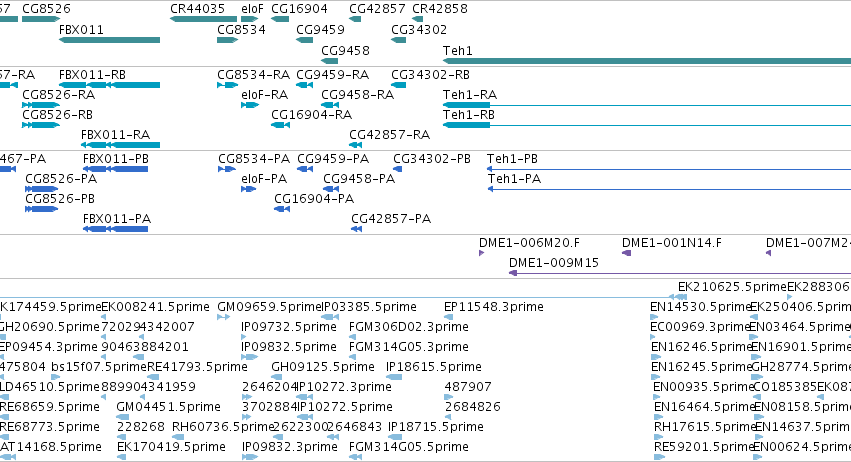
Task: Click the CG16904 gene label
Action: pos(299,9)
